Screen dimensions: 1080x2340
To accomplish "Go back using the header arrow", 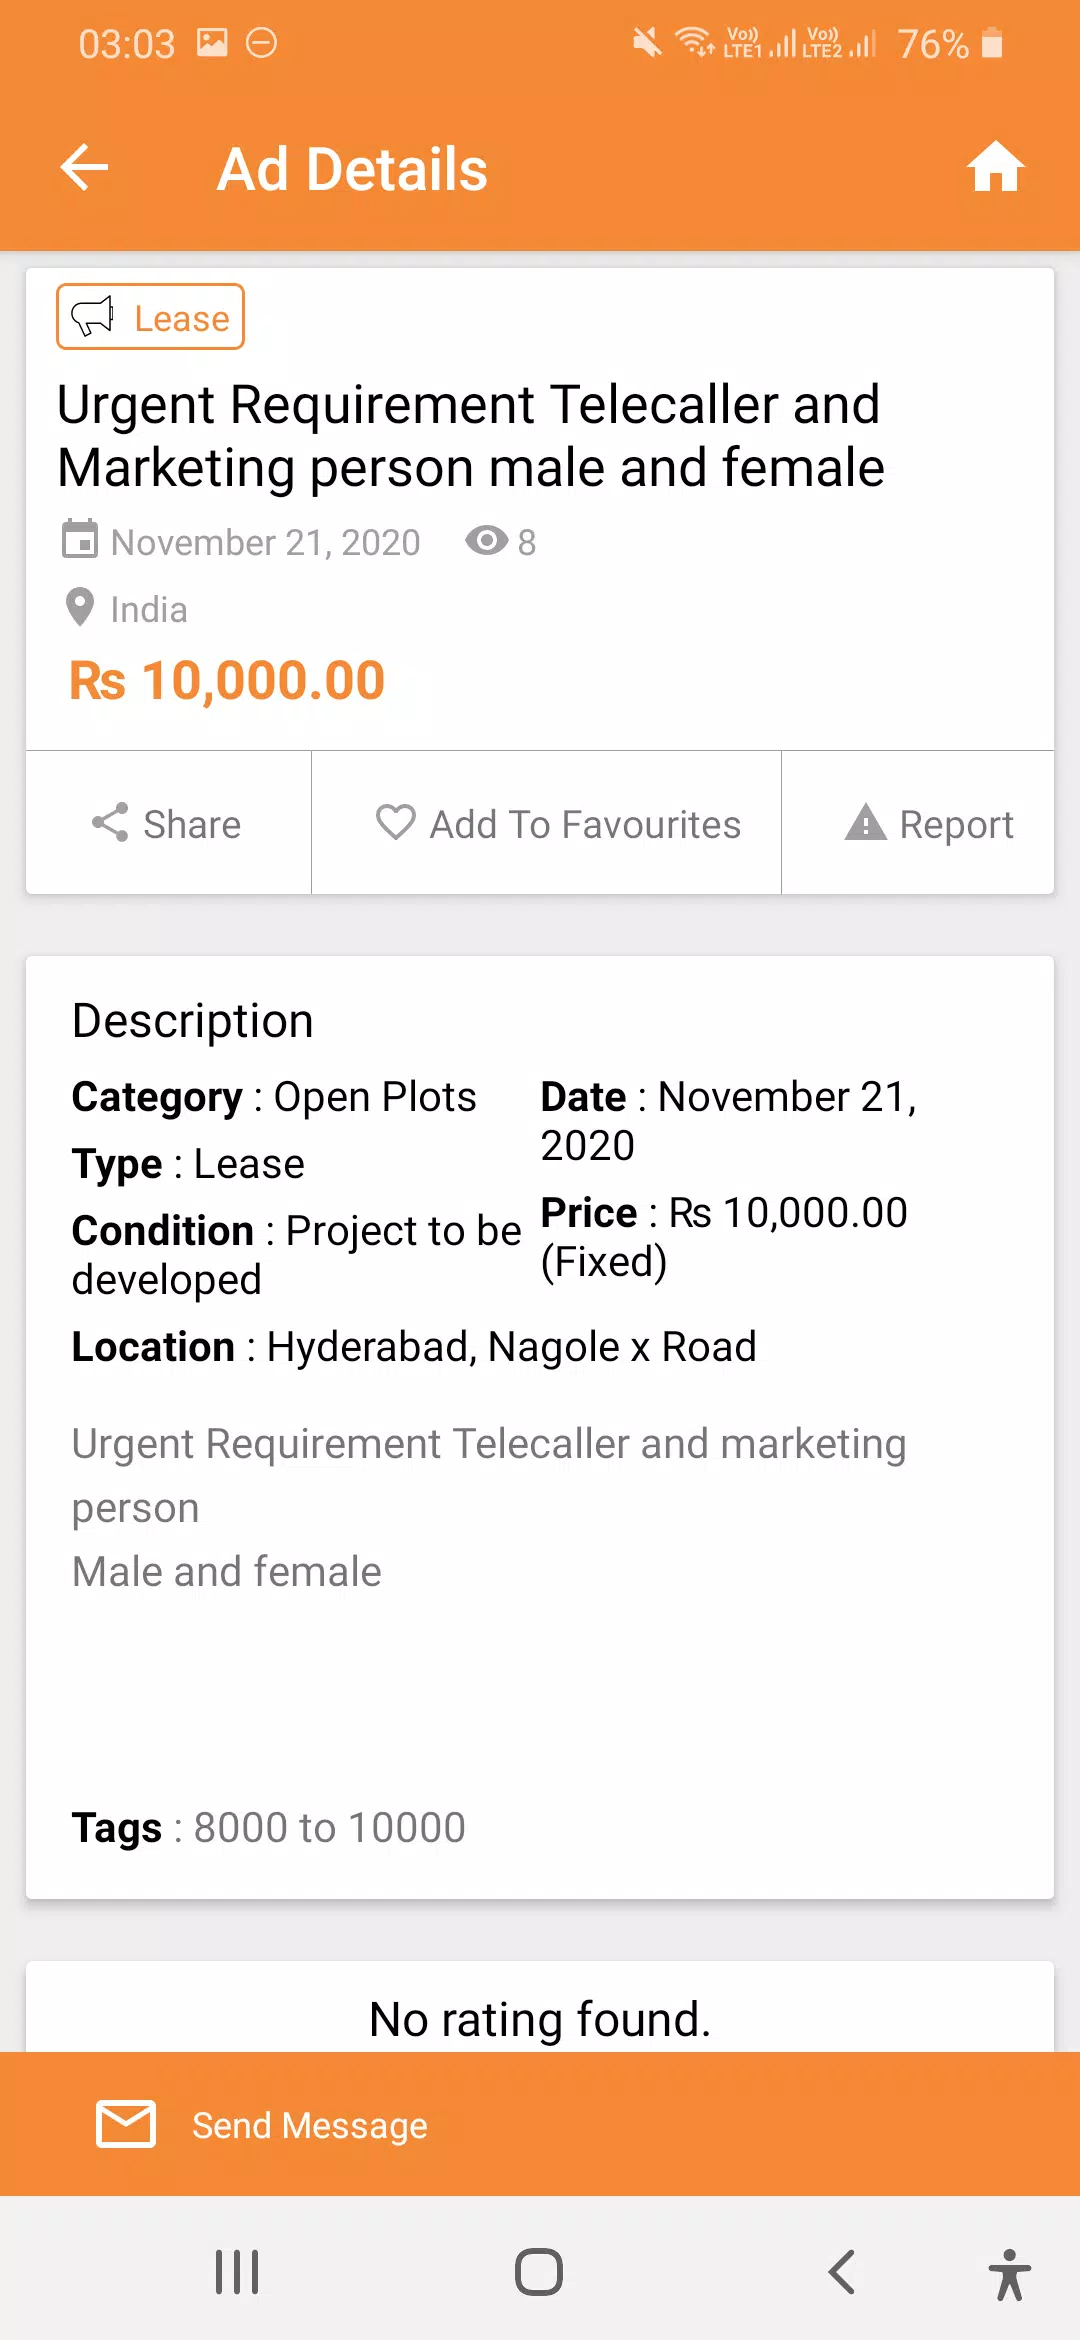I will pos(84,167).
